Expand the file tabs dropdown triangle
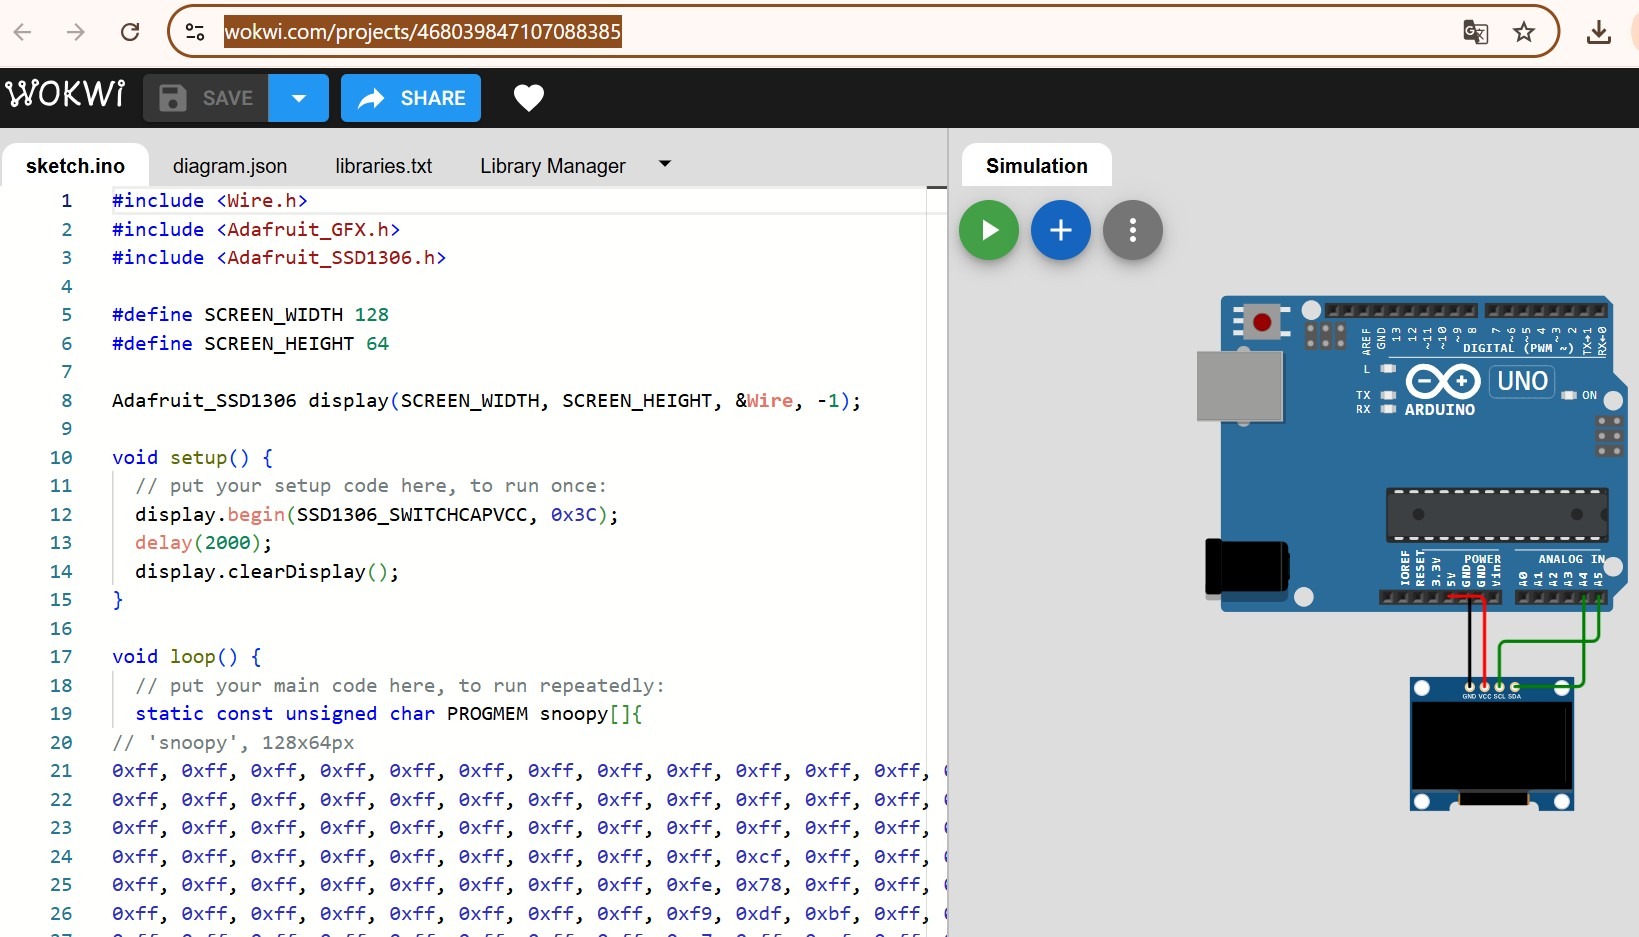The height and width of the screenshot is (937, 1639). coord(665,163)
